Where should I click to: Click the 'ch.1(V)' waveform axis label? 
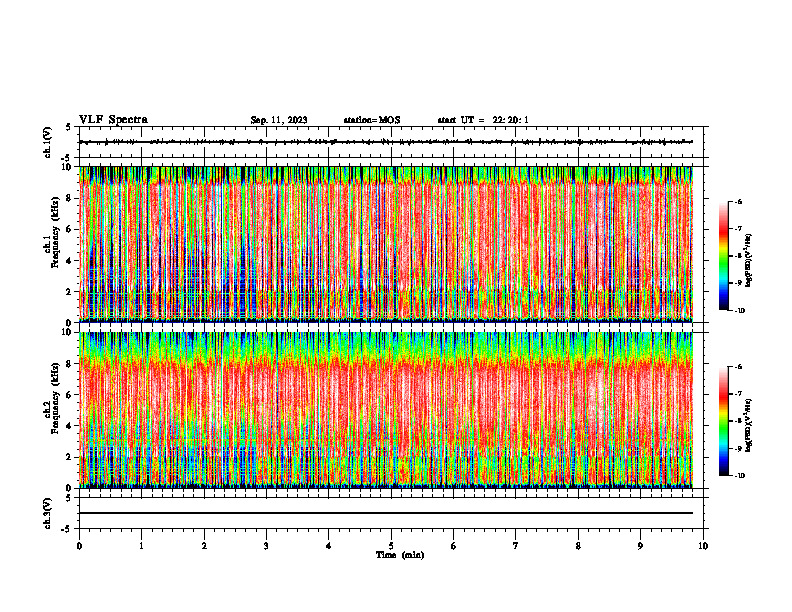(x=48, y=142)
